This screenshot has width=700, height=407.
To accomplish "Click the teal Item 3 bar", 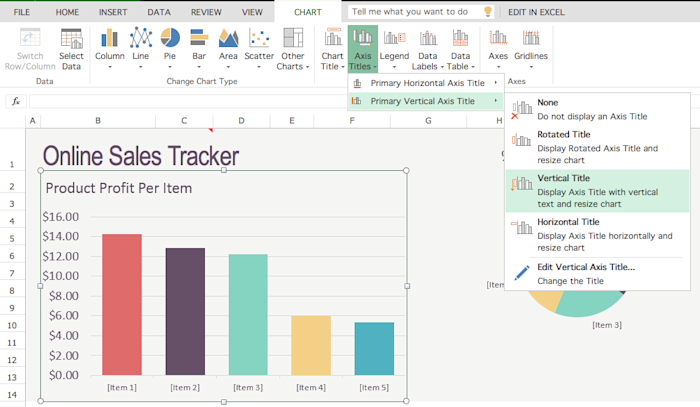I will pos(248,315).
